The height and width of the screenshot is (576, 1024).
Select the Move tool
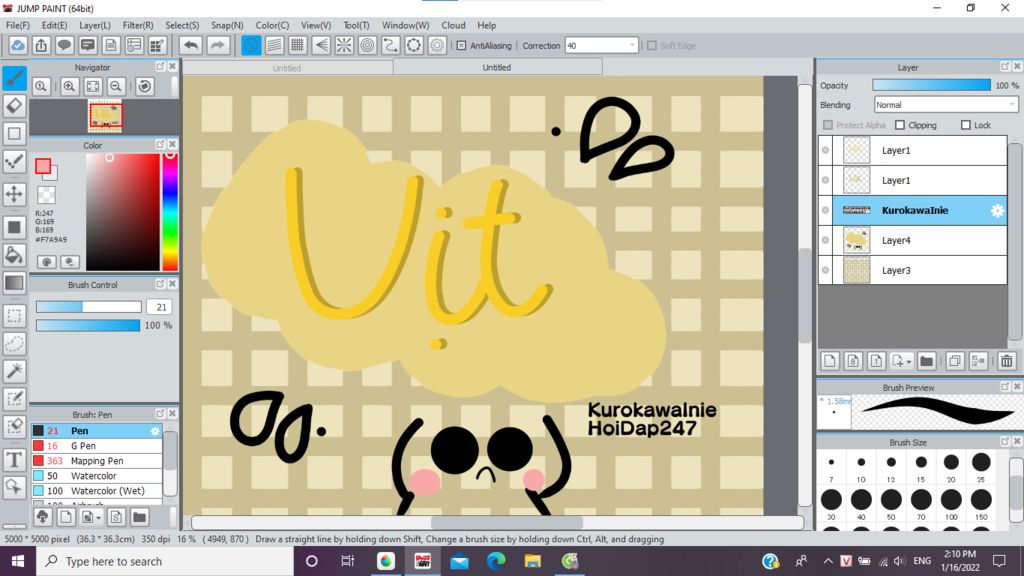coord(14,194)
